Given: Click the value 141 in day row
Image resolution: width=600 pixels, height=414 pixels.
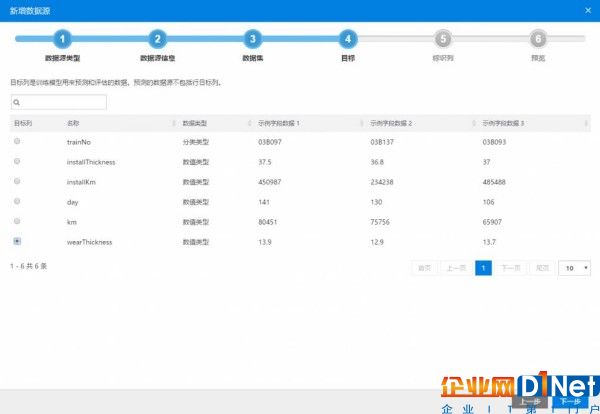Looking at the screenshot, I should pos(264,202).
